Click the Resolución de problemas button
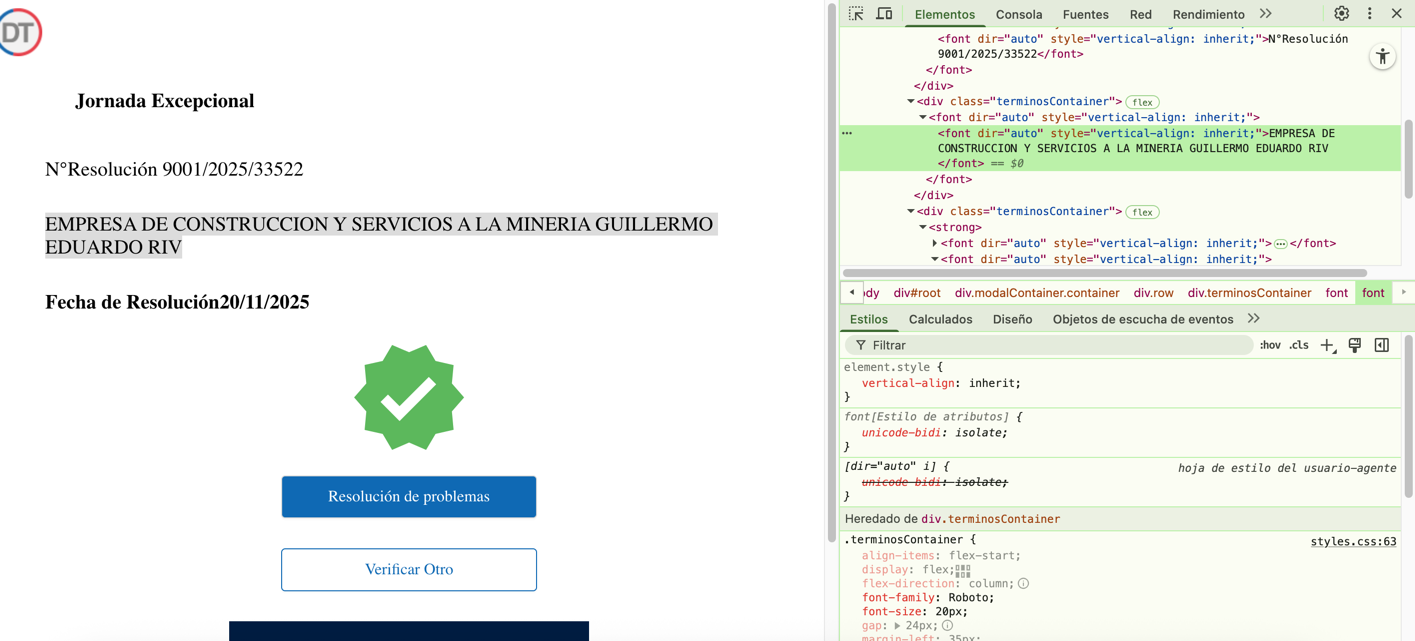 coord(408,497)
